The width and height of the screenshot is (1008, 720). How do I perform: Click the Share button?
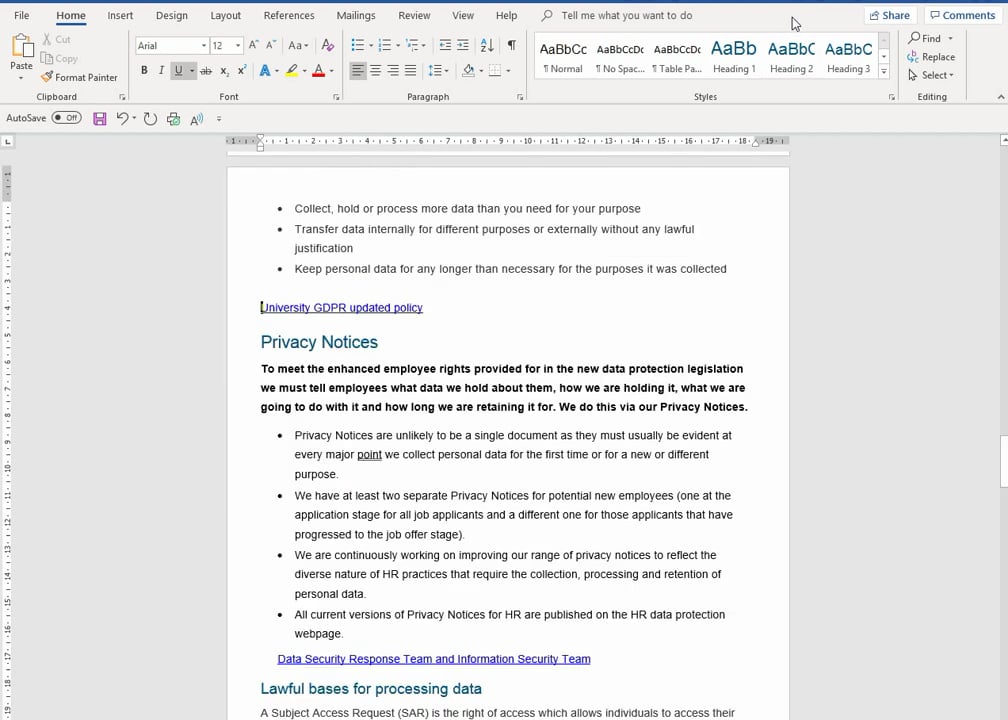(889, 15)
